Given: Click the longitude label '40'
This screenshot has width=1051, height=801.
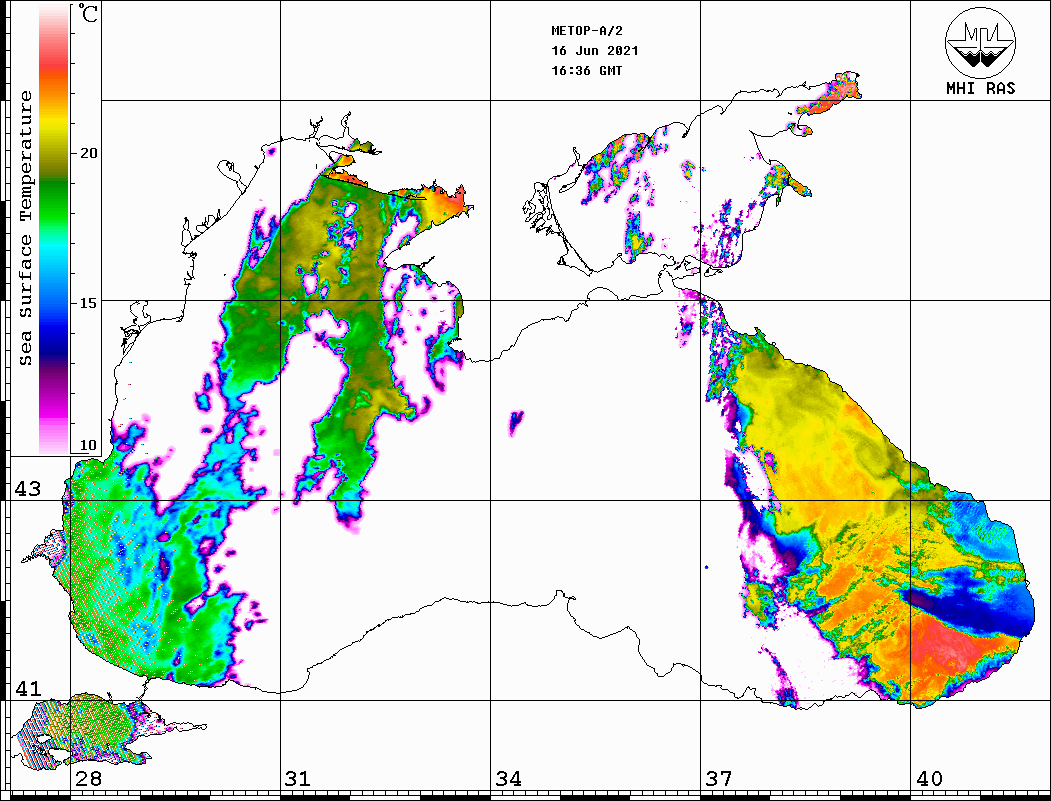Looking at the screenshot, I should [x=929, y=779].
